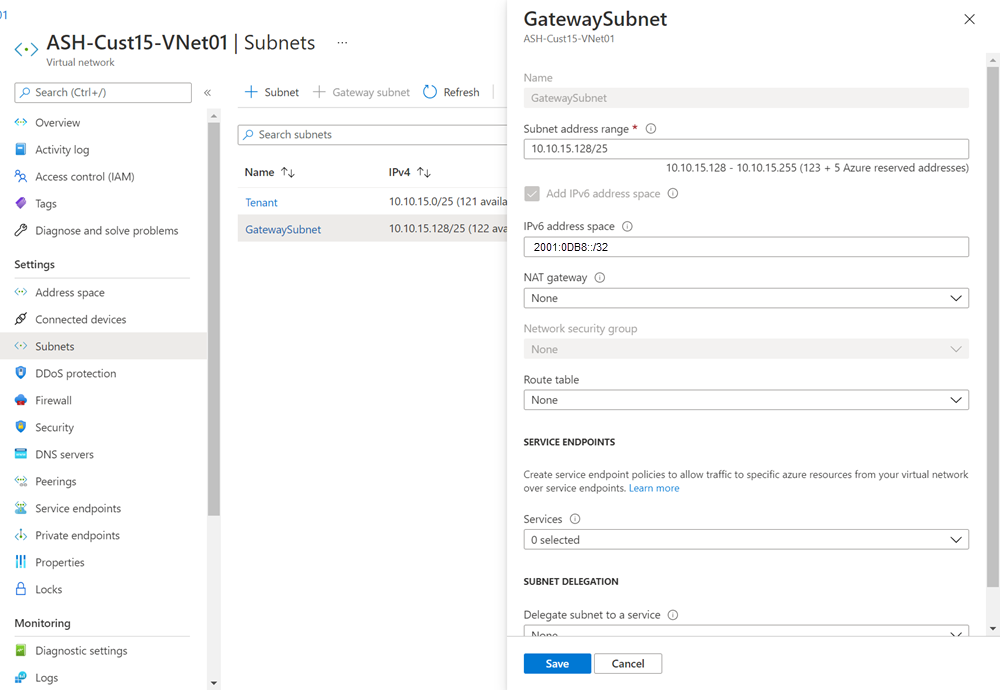The height and width of the screenshot is (690, 1000).
Task: Open the Learn more link about service endpoints
Action: click(x=654, y=488)
